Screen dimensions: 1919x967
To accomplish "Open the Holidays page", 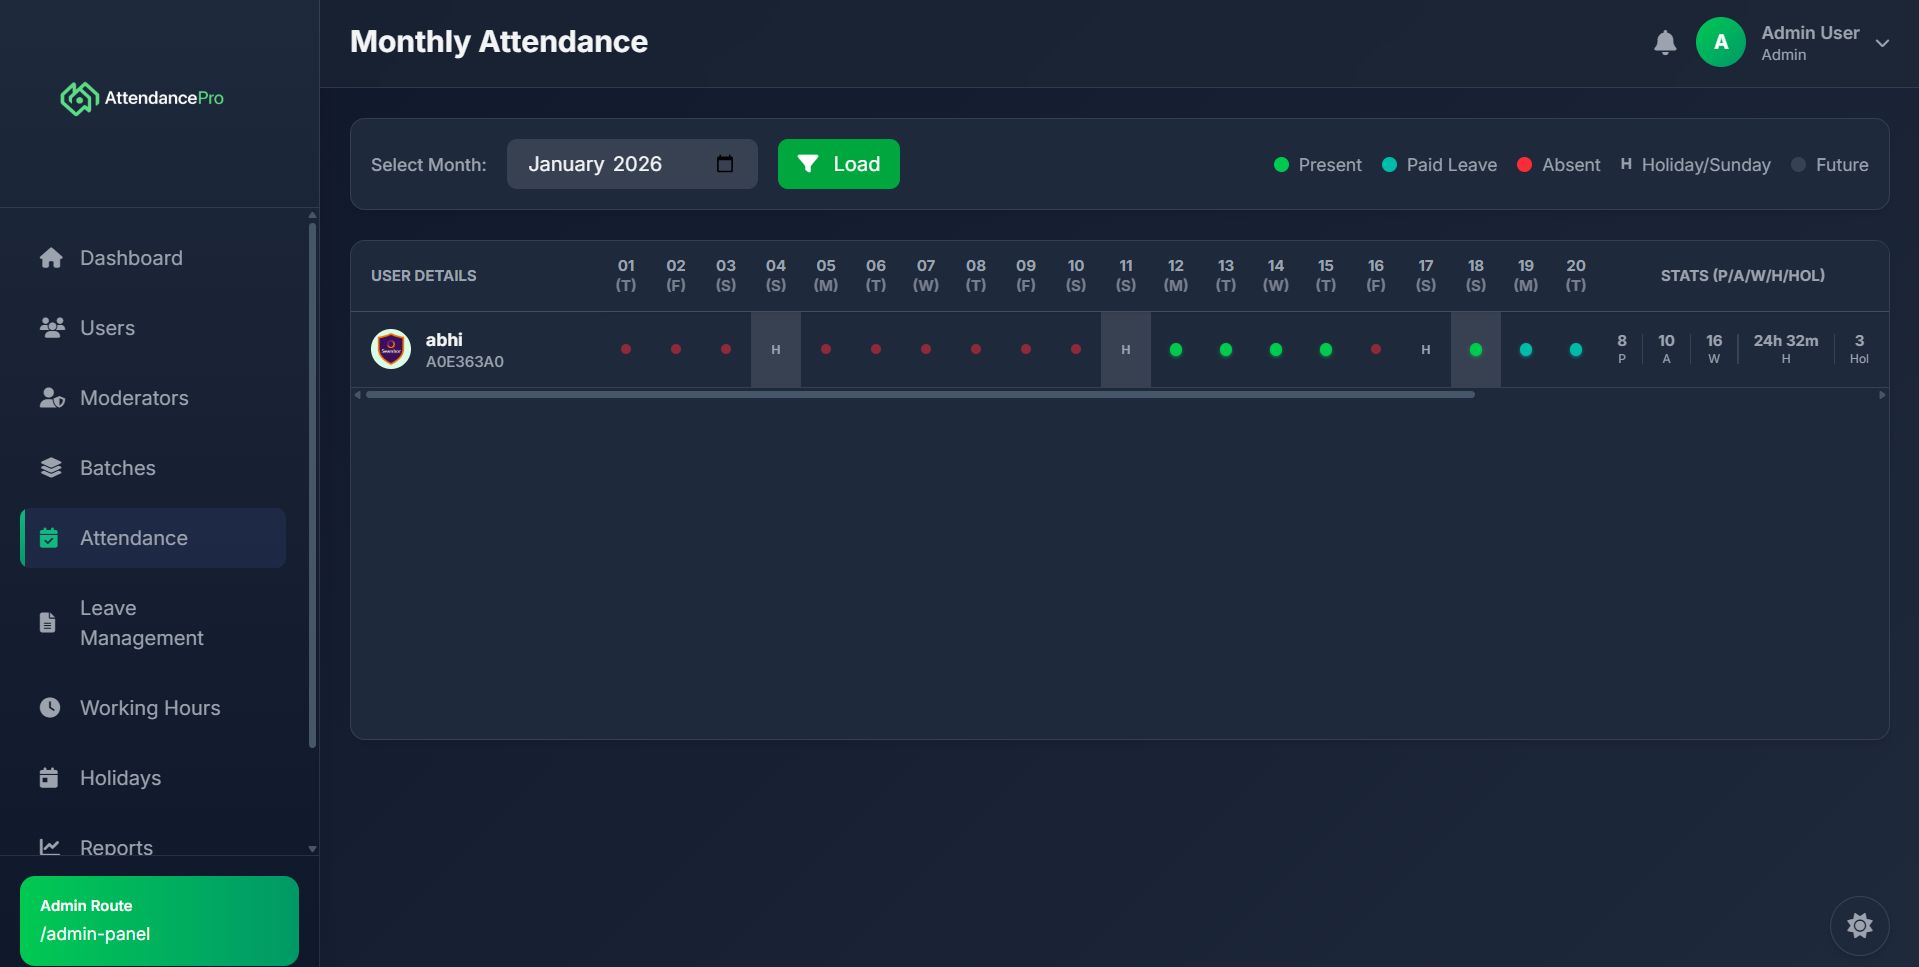I will (120, 778).
